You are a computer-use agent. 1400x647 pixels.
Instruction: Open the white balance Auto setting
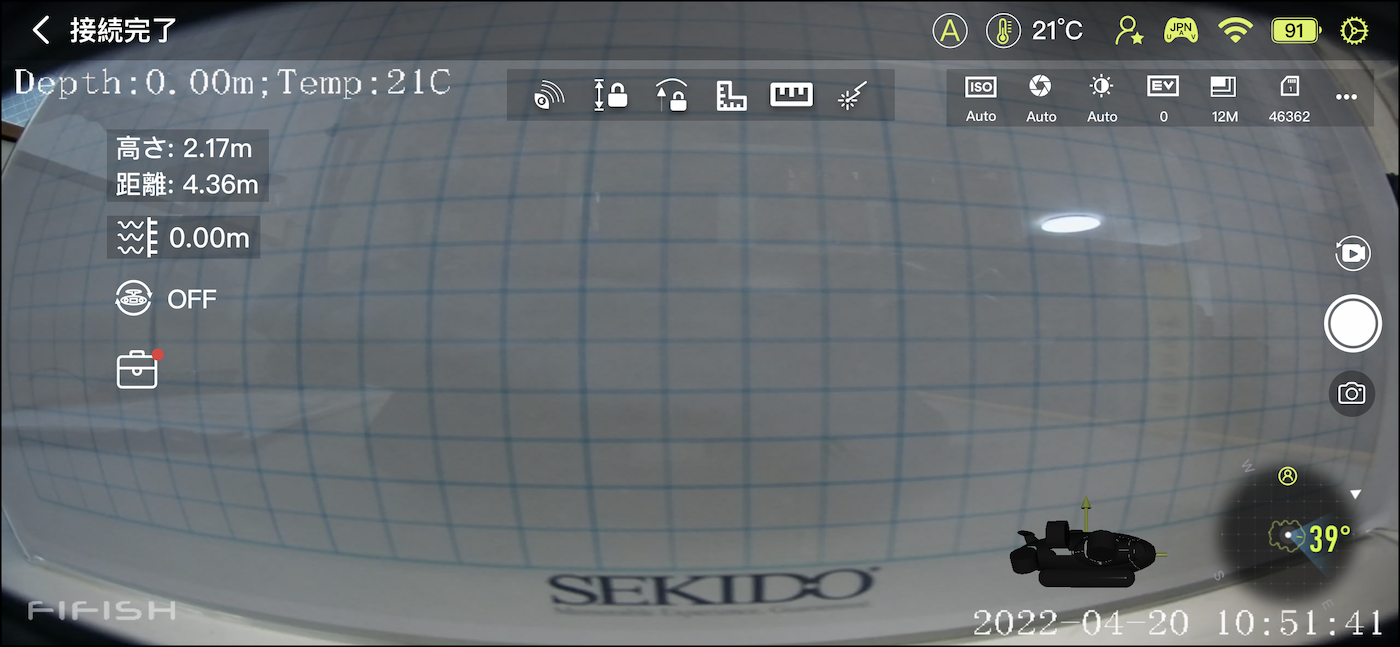[1102, 98]
